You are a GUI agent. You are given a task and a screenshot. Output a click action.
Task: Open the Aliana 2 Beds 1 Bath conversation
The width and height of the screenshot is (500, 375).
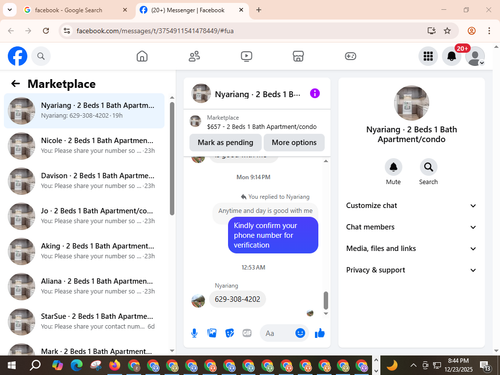coord(84,286)
